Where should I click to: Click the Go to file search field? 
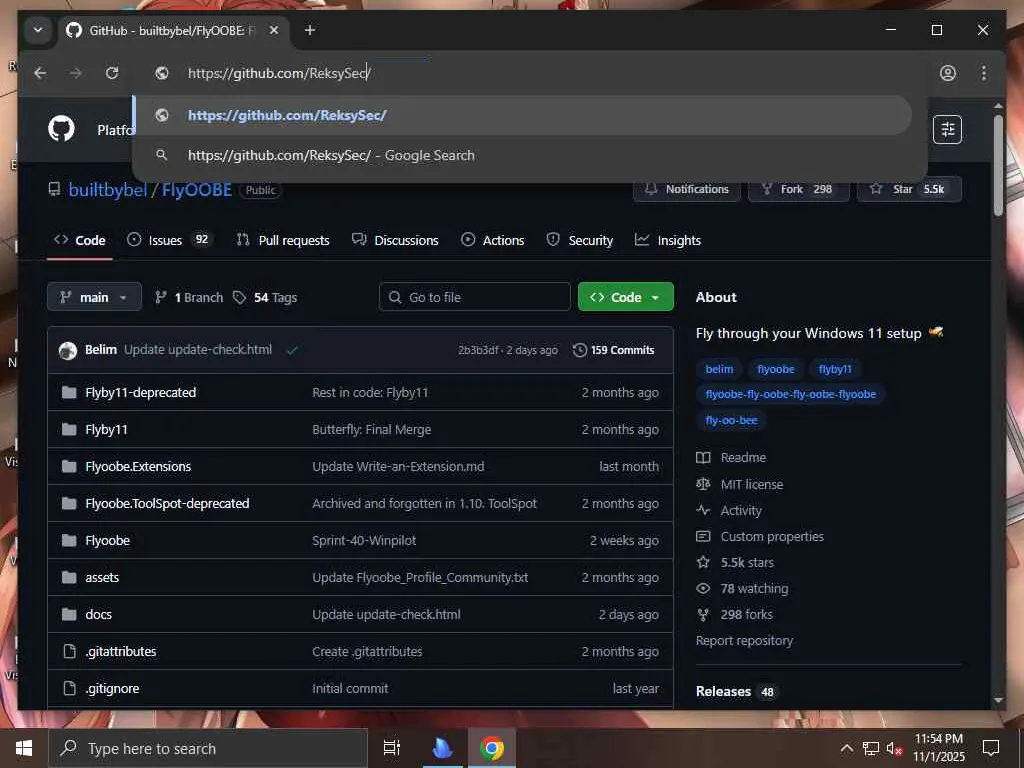[x=474, y=297]
